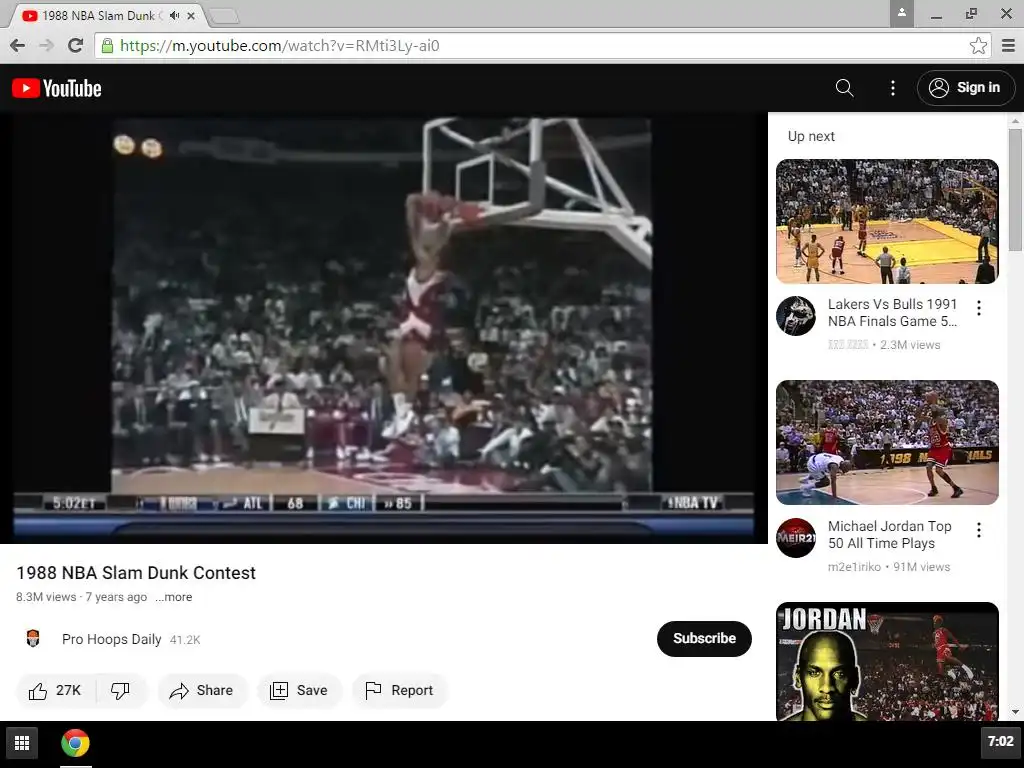Open the system tray clock showing 7:02
Screen dimensions: 1024x768
[x=1000, y=741]
